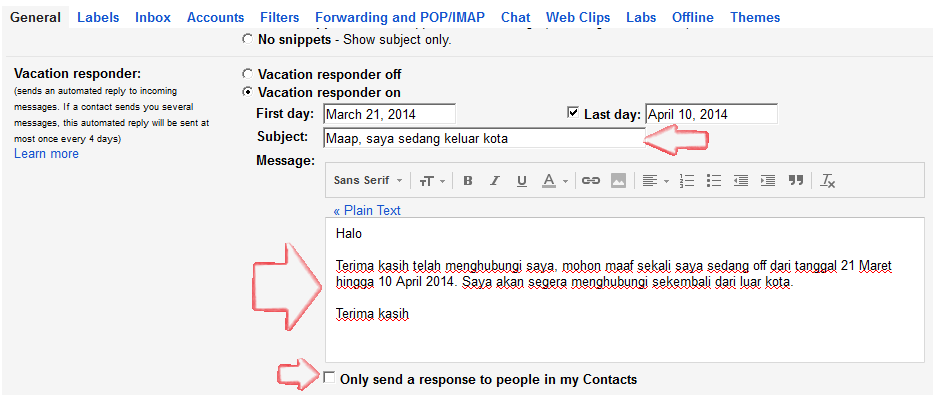933x395 pixels.
Task: Open the Inbox settings tab
Action: point(153,18)
